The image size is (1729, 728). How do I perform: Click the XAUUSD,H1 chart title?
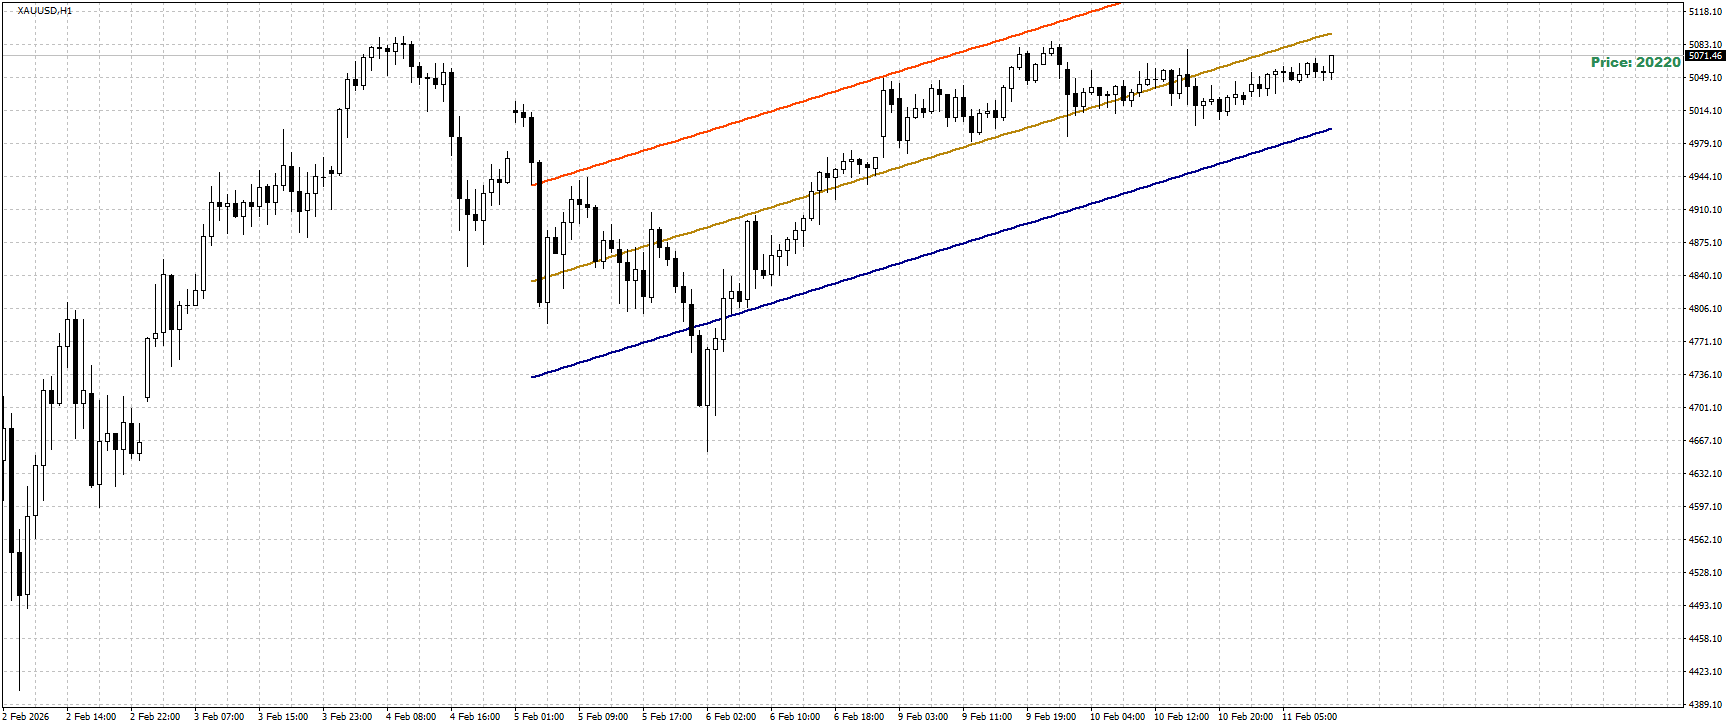(x=45, y=11)
